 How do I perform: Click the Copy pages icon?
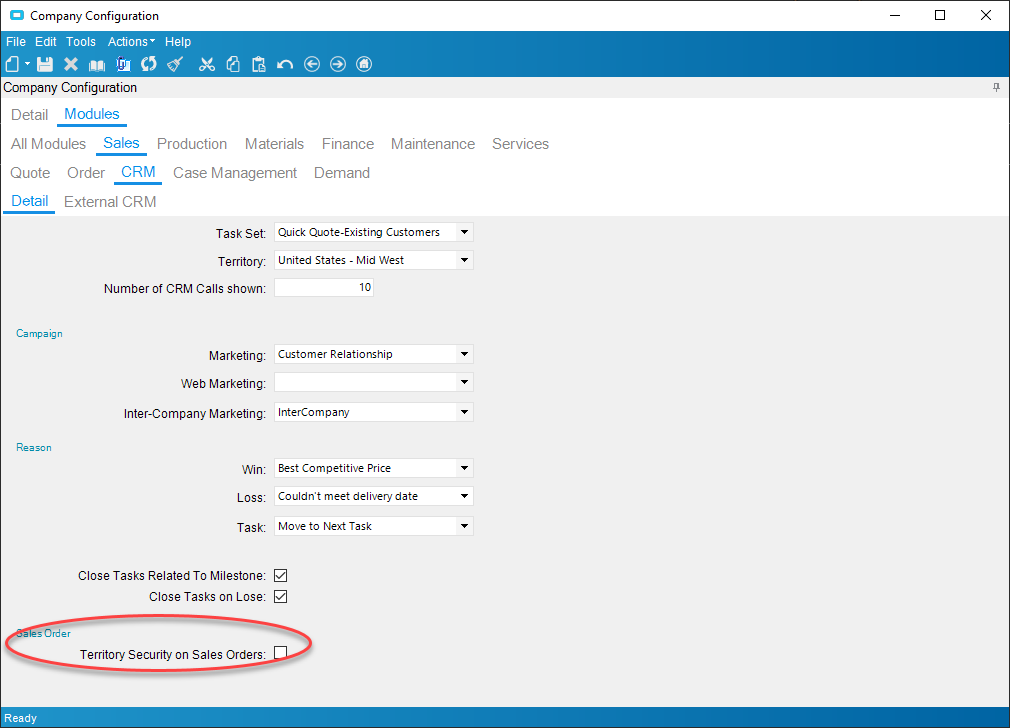[x=233, y=64]
